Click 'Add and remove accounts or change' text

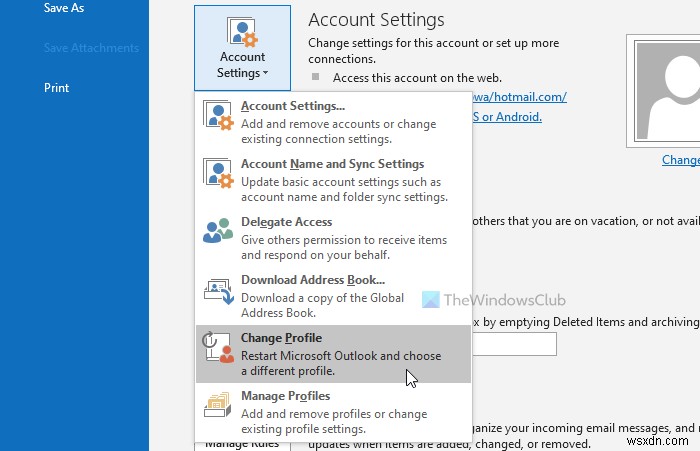click(338, 124)
